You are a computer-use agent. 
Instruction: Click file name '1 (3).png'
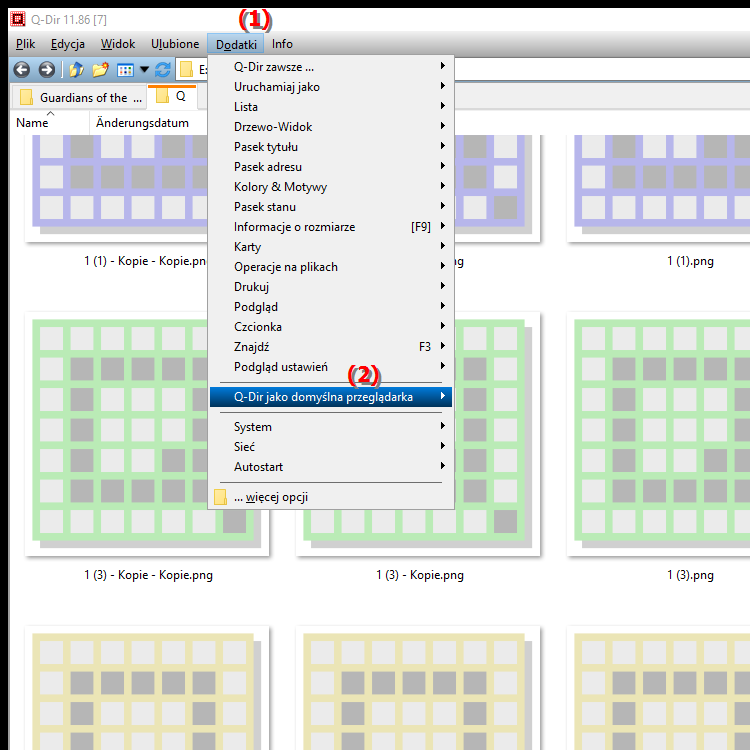point(690,575)
